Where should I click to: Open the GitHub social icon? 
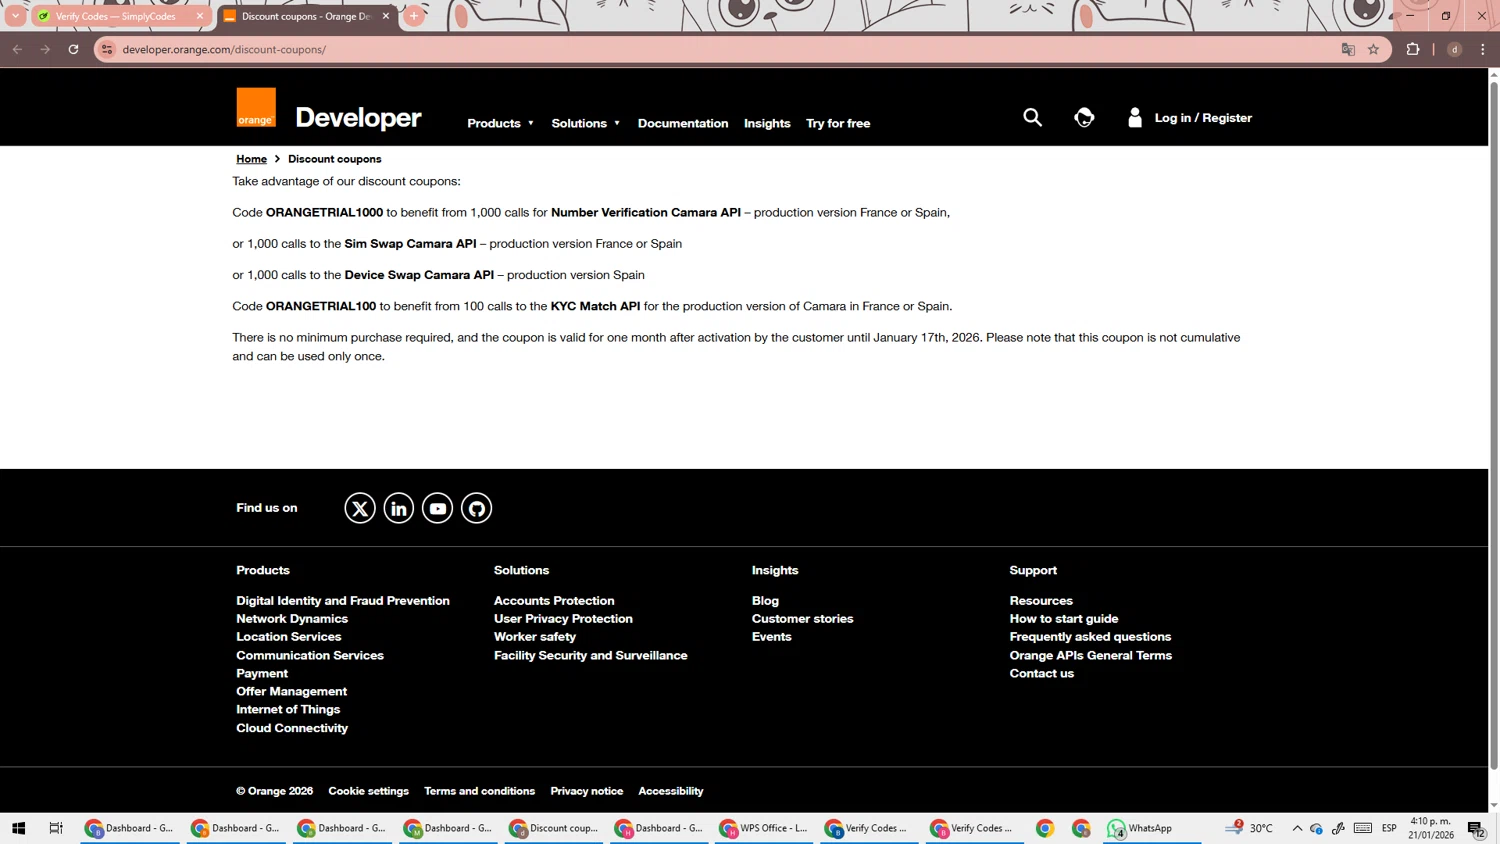477,508
